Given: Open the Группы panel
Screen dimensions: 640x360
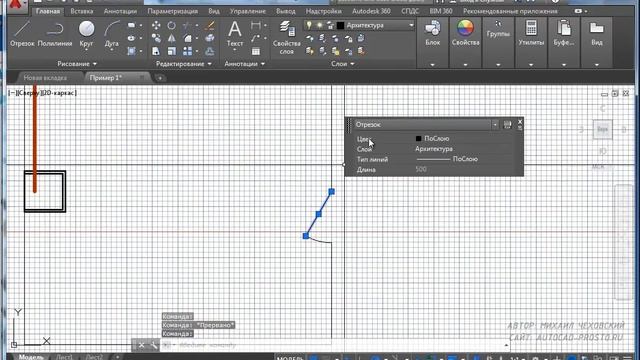Looking at the screenshot, I should (498, 29).
